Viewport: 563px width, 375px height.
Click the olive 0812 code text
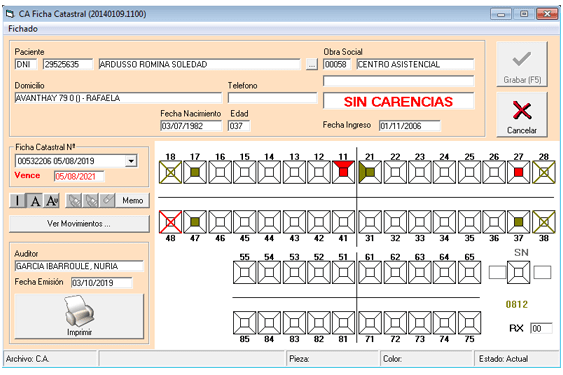(517, 305)
